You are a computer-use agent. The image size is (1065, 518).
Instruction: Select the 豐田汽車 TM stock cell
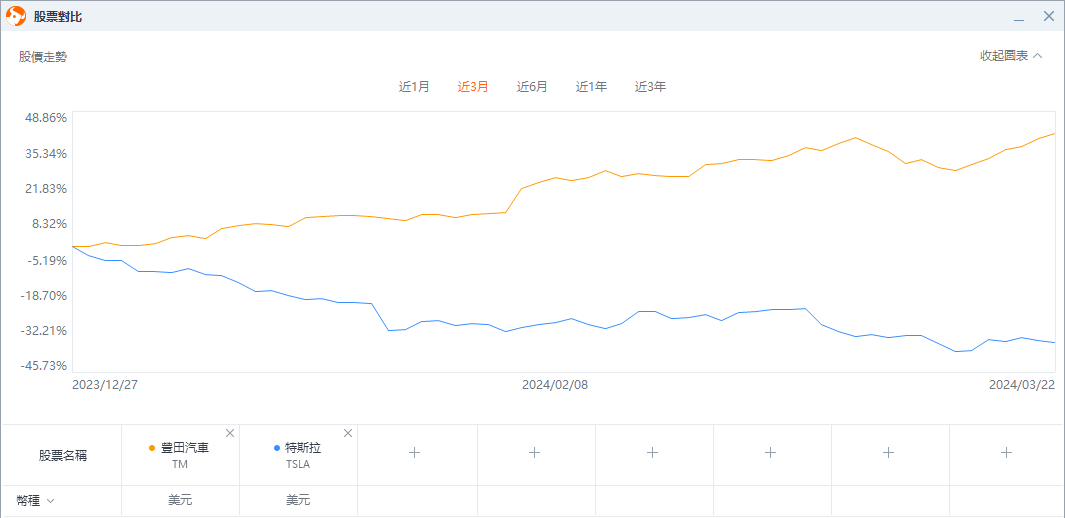point(181,456)
